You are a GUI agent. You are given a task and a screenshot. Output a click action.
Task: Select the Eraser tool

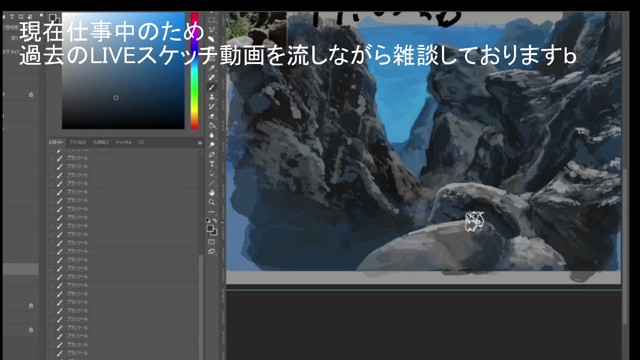pos(212,116)
